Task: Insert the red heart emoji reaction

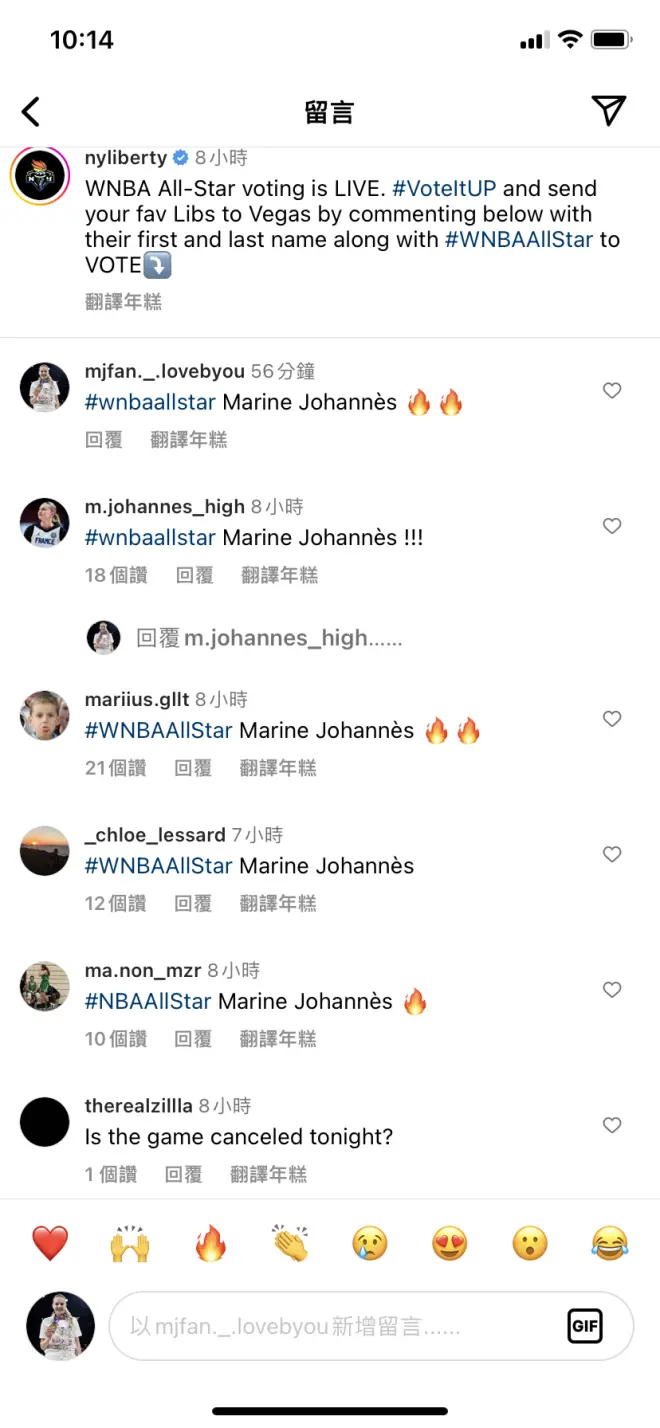Action: (x=50, y=1244)
